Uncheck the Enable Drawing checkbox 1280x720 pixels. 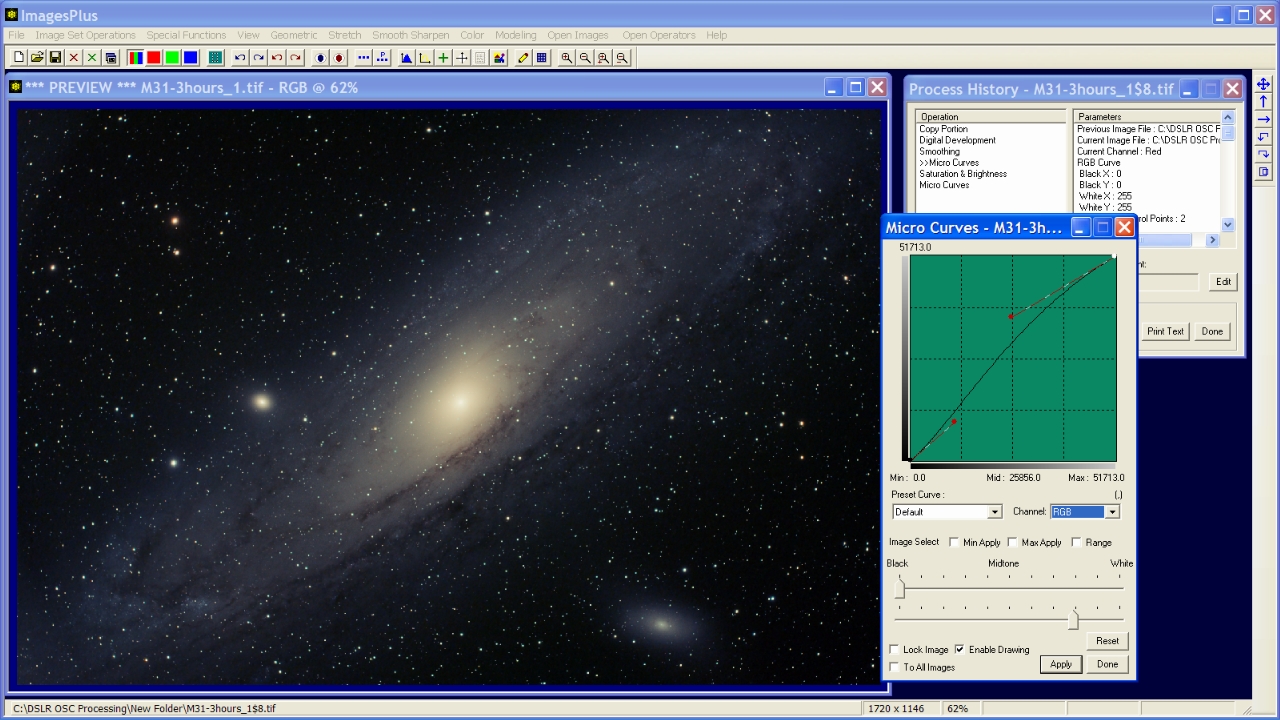point(960,649)
